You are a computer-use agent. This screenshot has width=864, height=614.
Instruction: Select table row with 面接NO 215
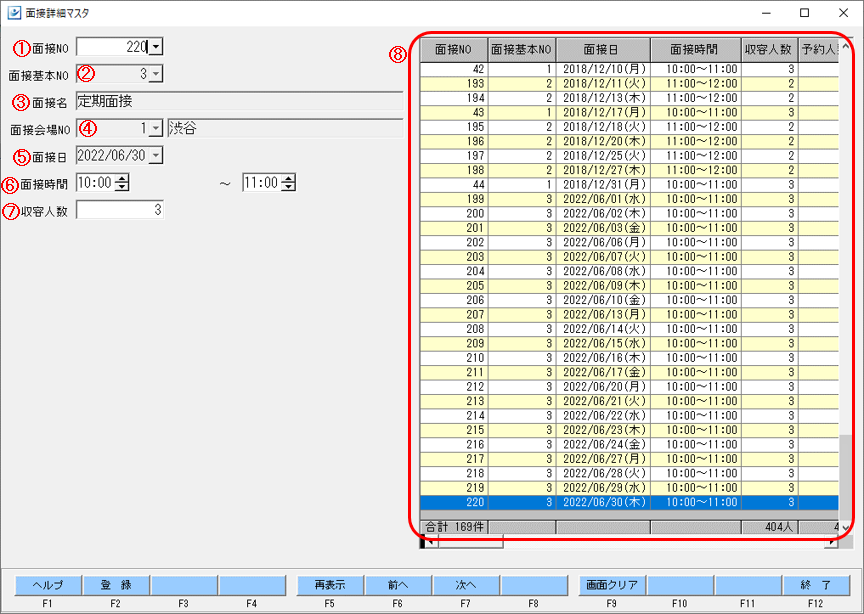click(x=629, y=430)
